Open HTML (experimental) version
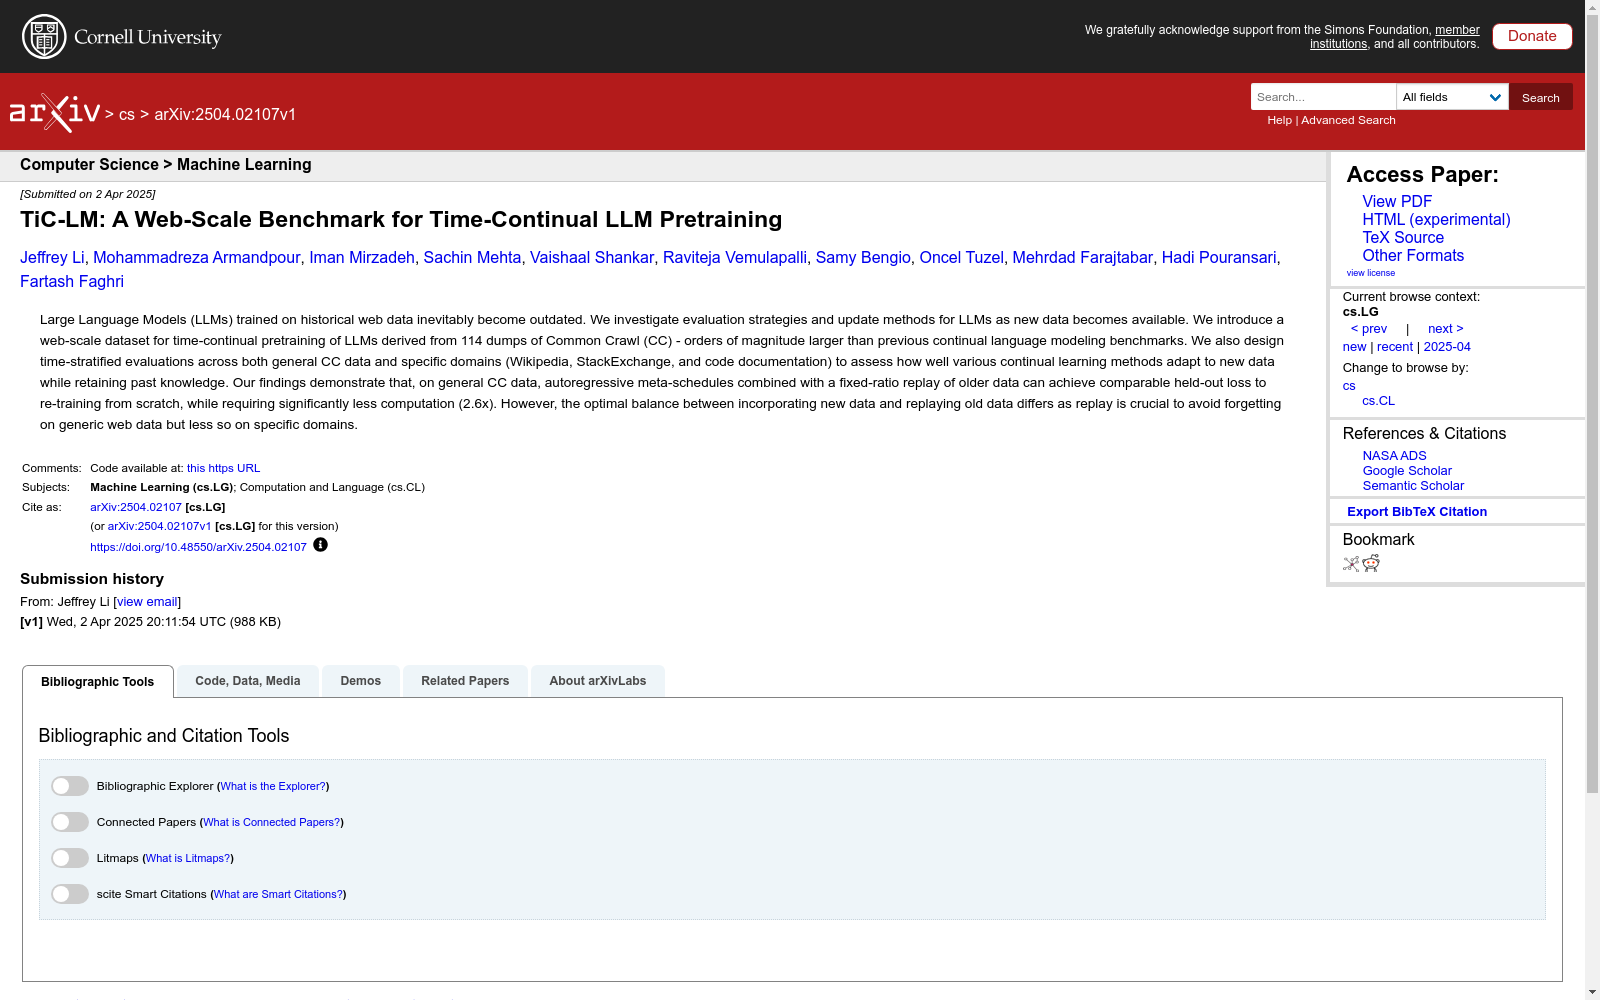Image resolution: width=1600 pixels, height=1000 pixels. pyautogui.click(x=1436, y=220)
